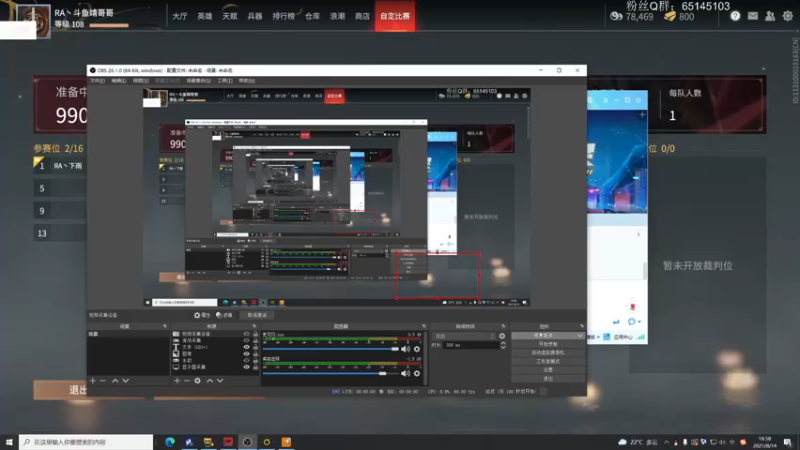Click the gold ingot currency icon

(670, 17)
